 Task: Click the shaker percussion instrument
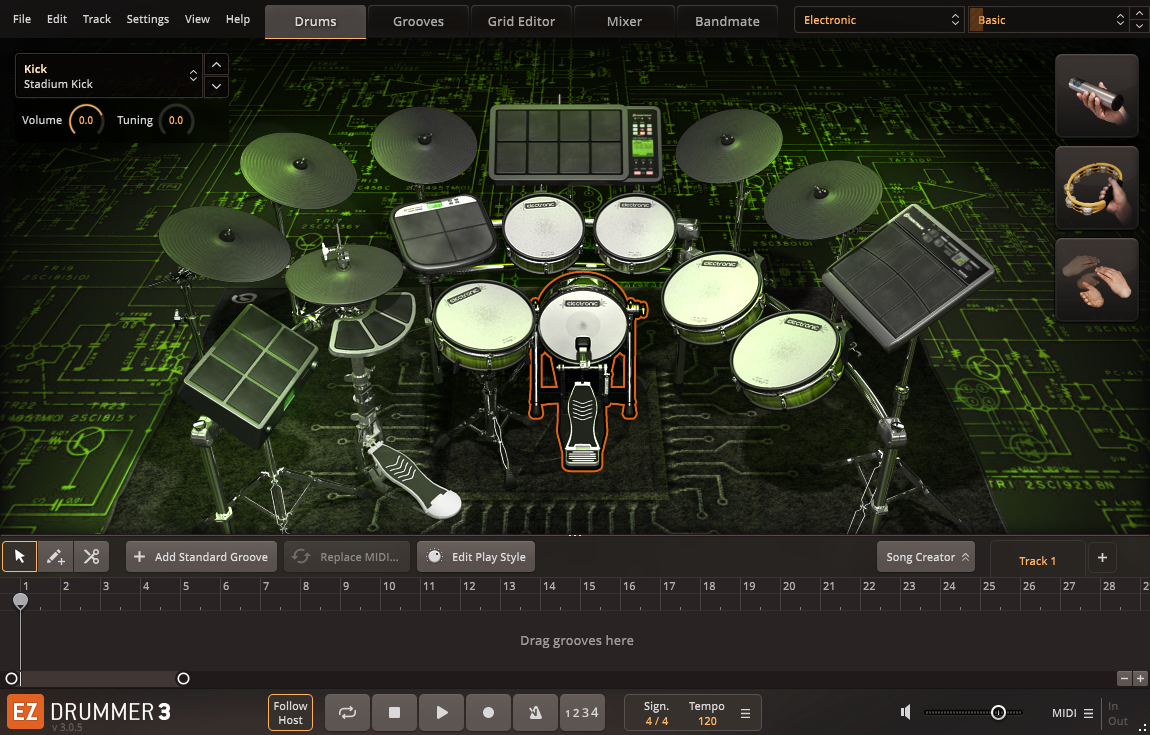1096,96
